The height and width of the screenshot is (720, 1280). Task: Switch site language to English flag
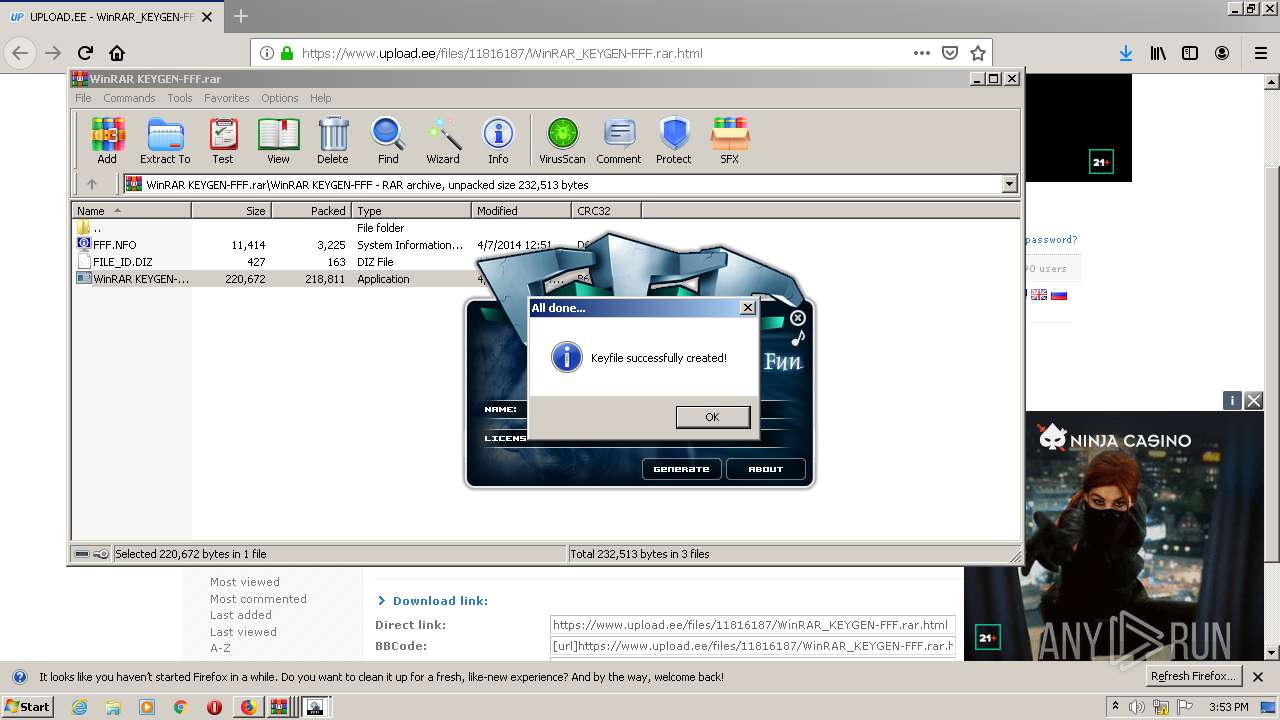click(x=1039, y=295)
